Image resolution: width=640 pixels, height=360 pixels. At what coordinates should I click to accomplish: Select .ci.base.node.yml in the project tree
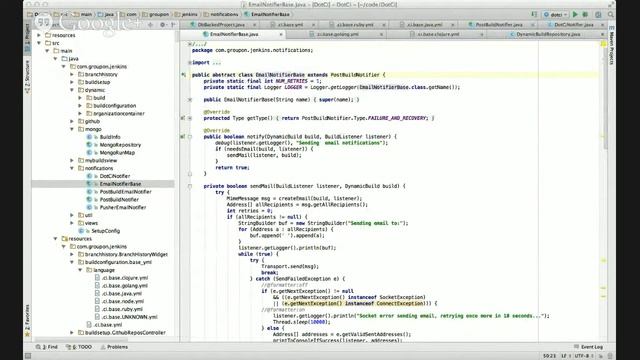pyautogui.click(x=122, y=301)
